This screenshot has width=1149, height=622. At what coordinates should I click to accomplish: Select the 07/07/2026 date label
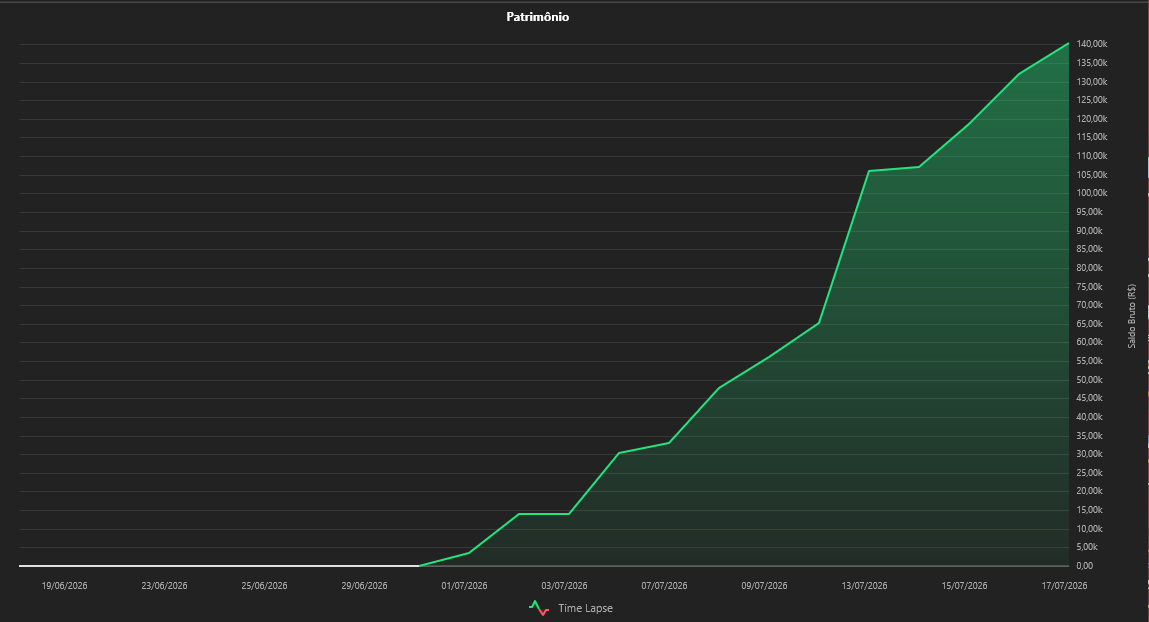[x=664, y=585]
